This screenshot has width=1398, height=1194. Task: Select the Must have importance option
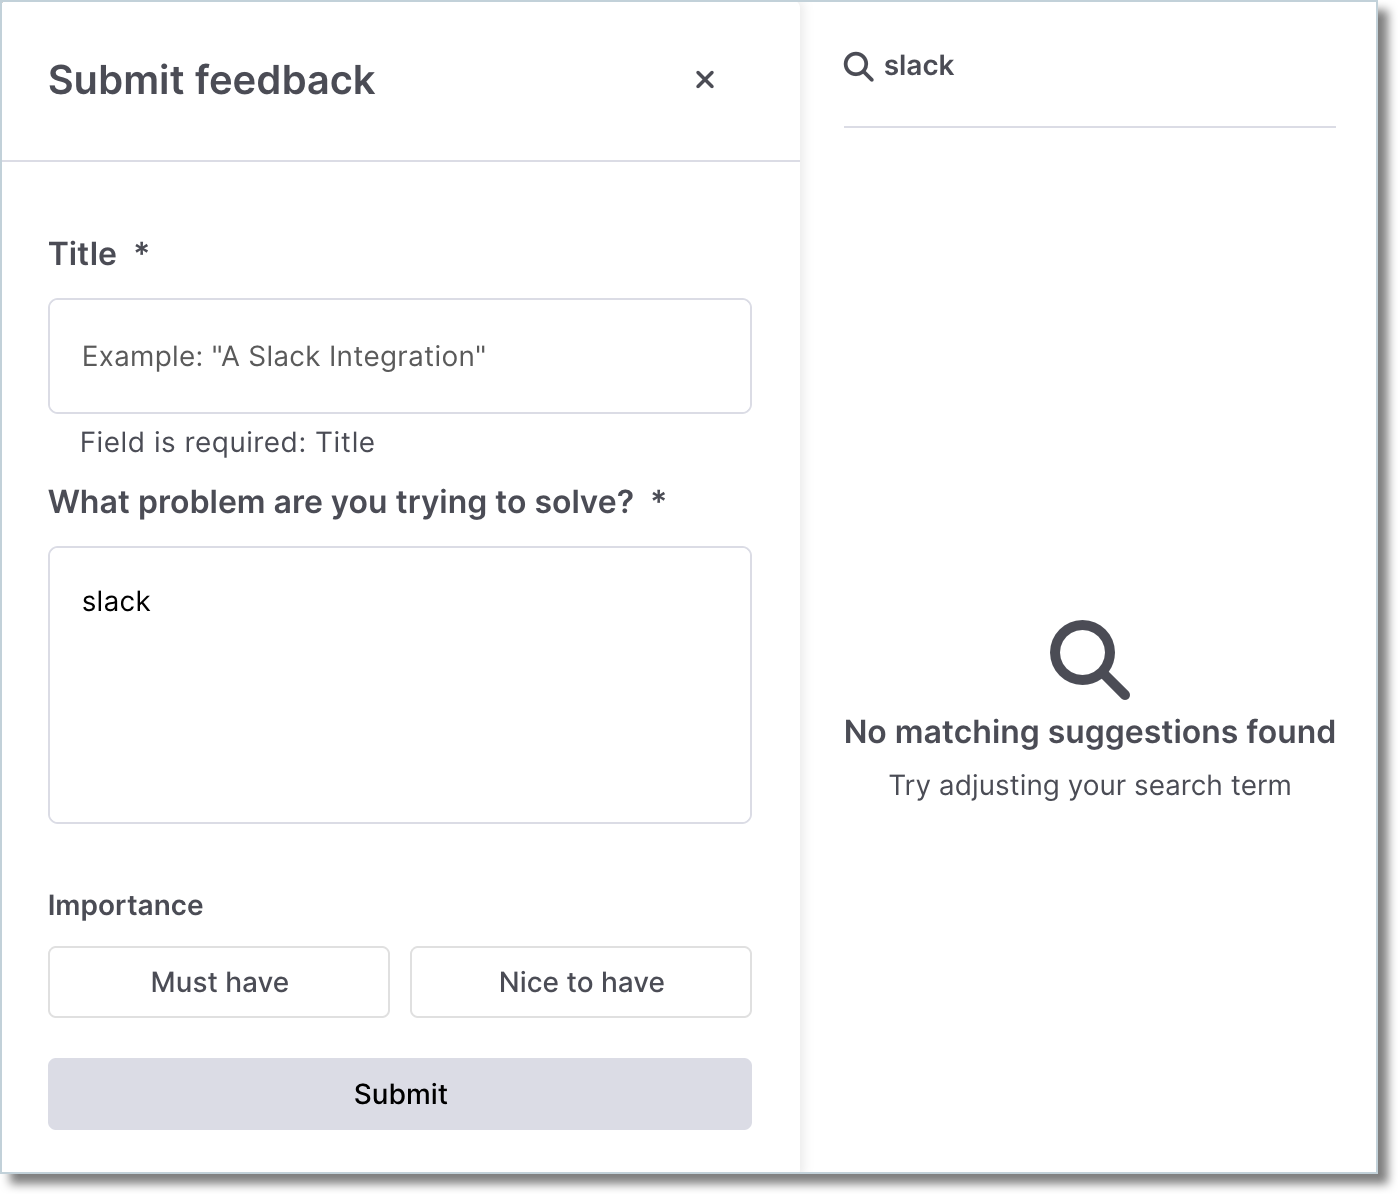pos(218,982)
